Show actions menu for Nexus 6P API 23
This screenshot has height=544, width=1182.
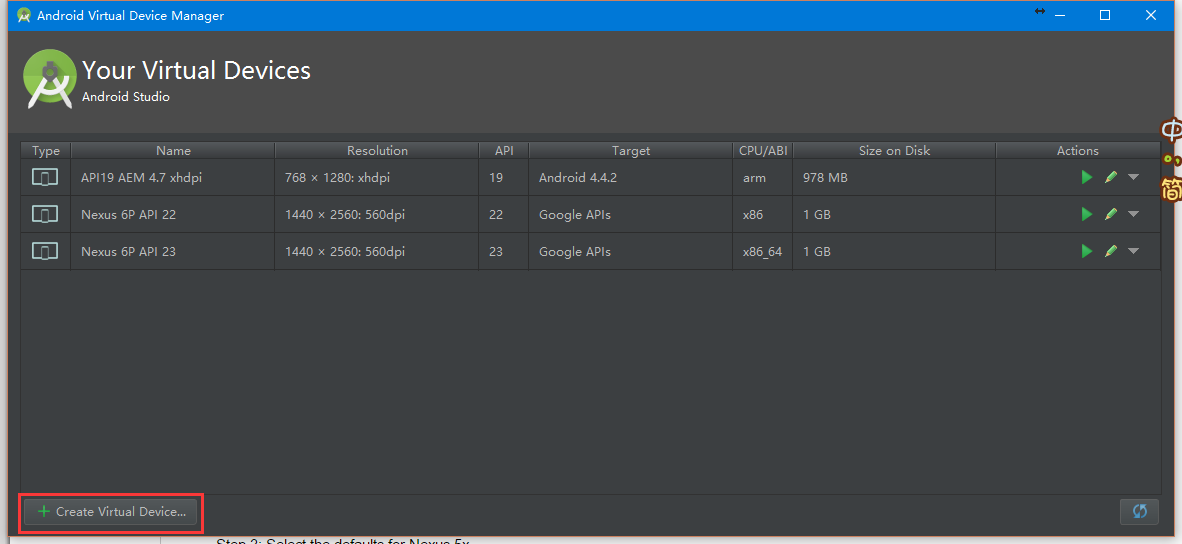coord(1133,251)
